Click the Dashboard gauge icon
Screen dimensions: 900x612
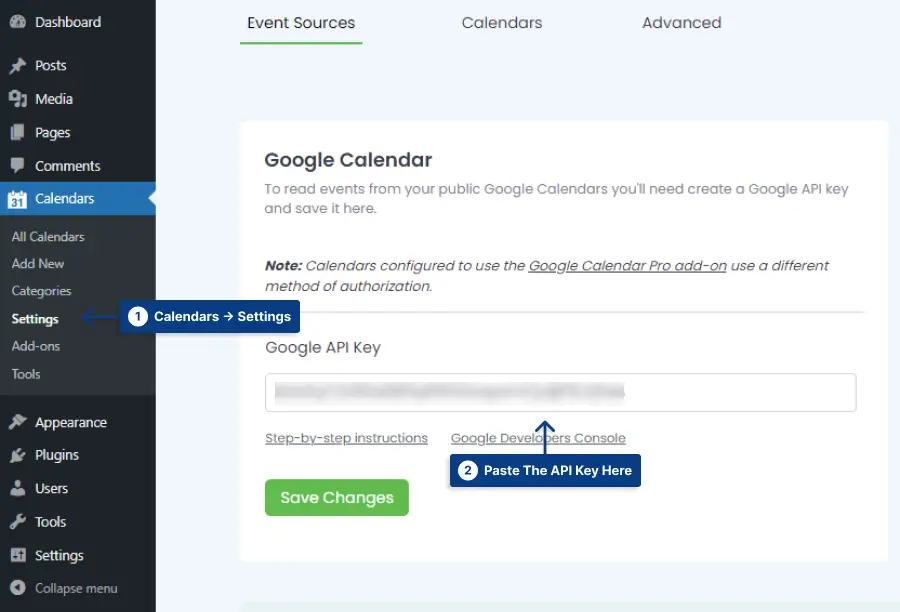18,22
